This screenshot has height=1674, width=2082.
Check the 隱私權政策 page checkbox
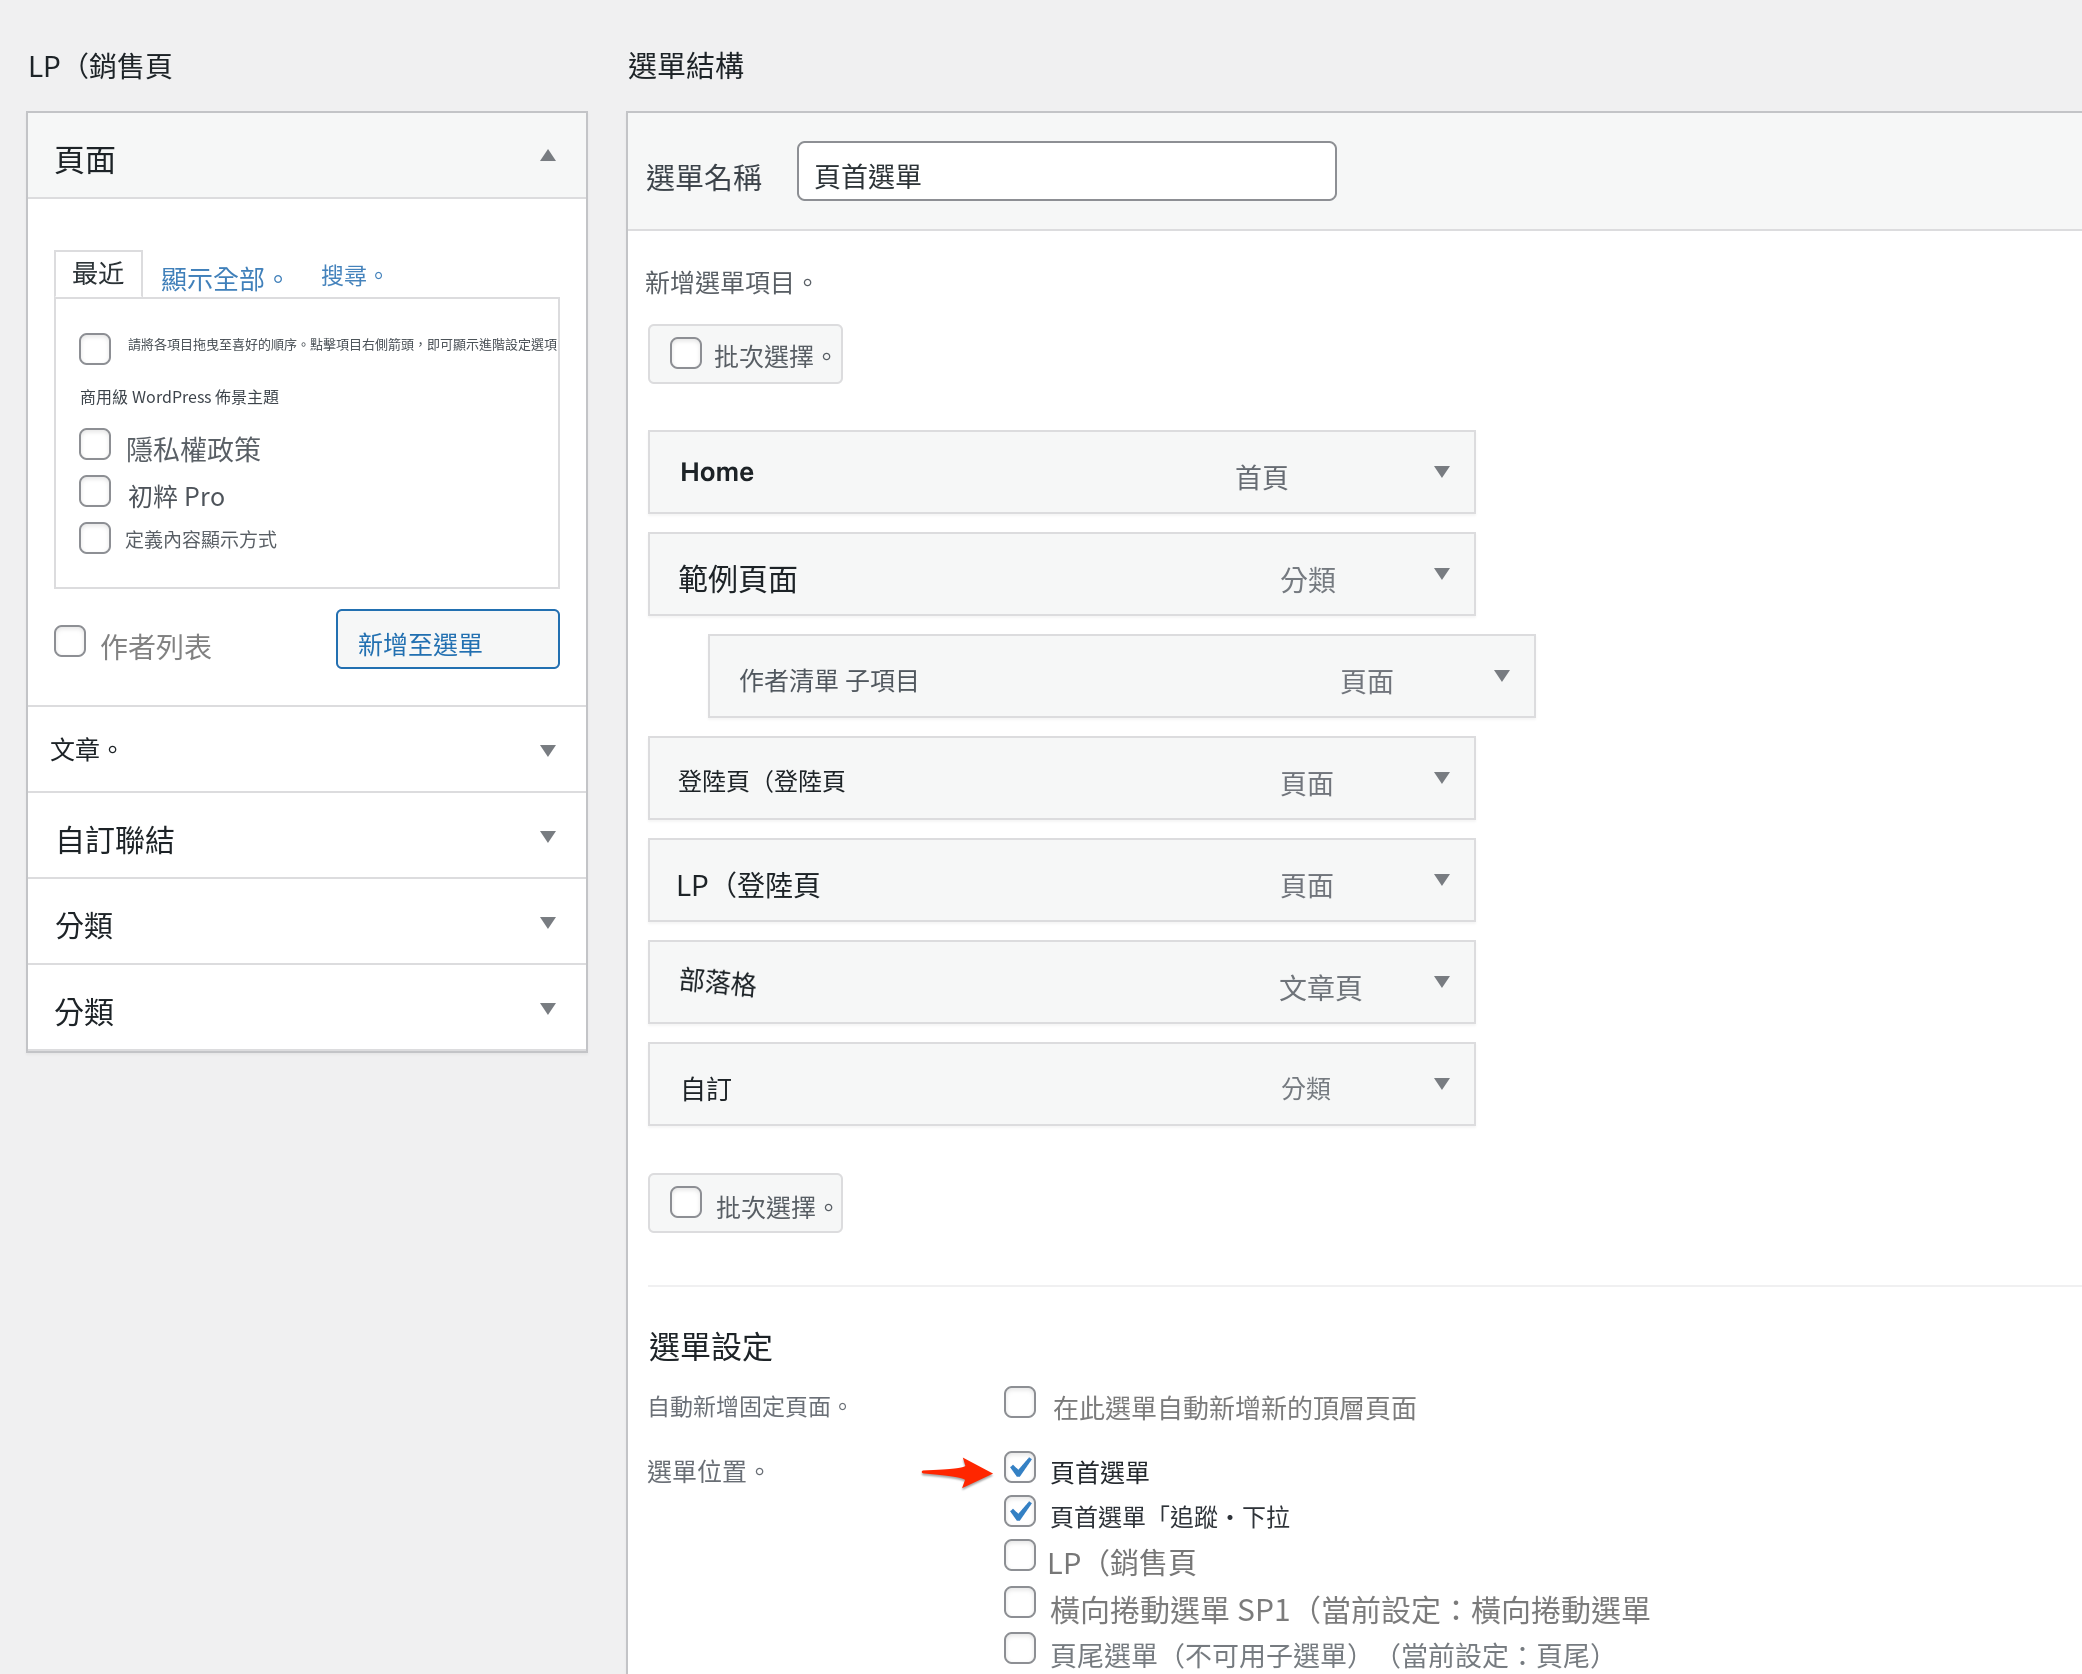click(95, 444)
